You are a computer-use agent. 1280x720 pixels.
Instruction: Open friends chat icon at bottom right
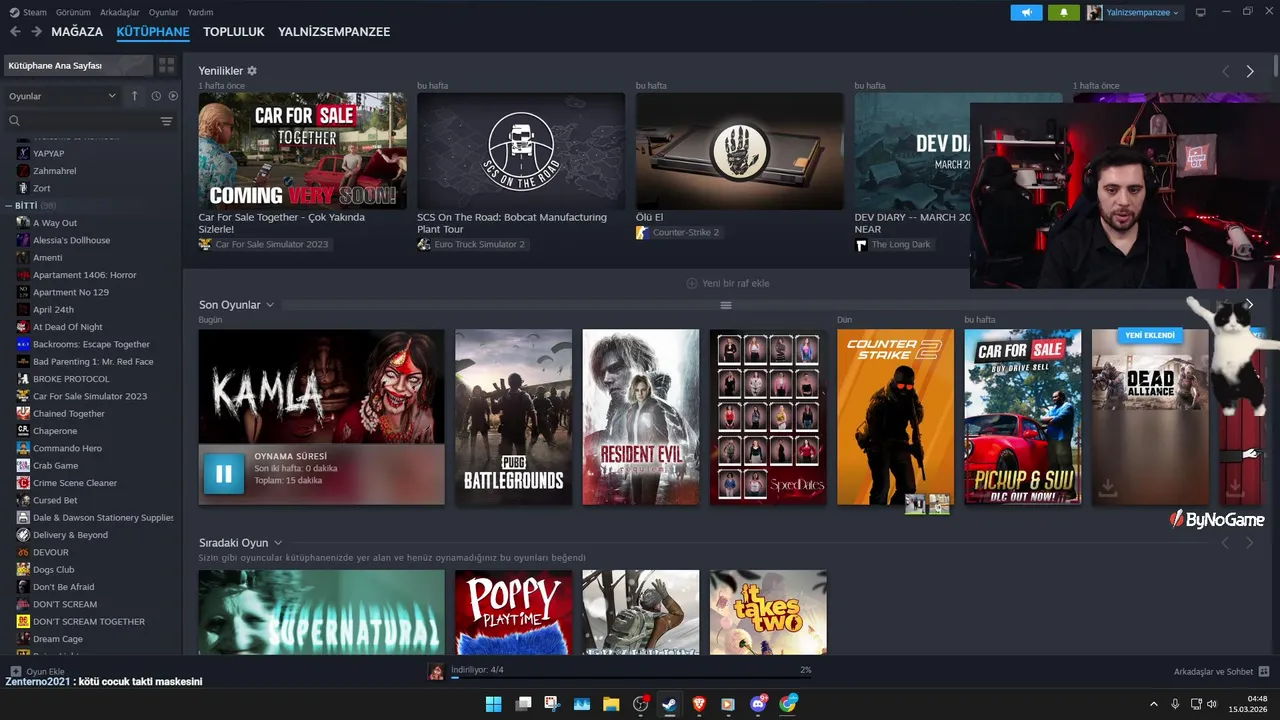tap(1264, 671)
